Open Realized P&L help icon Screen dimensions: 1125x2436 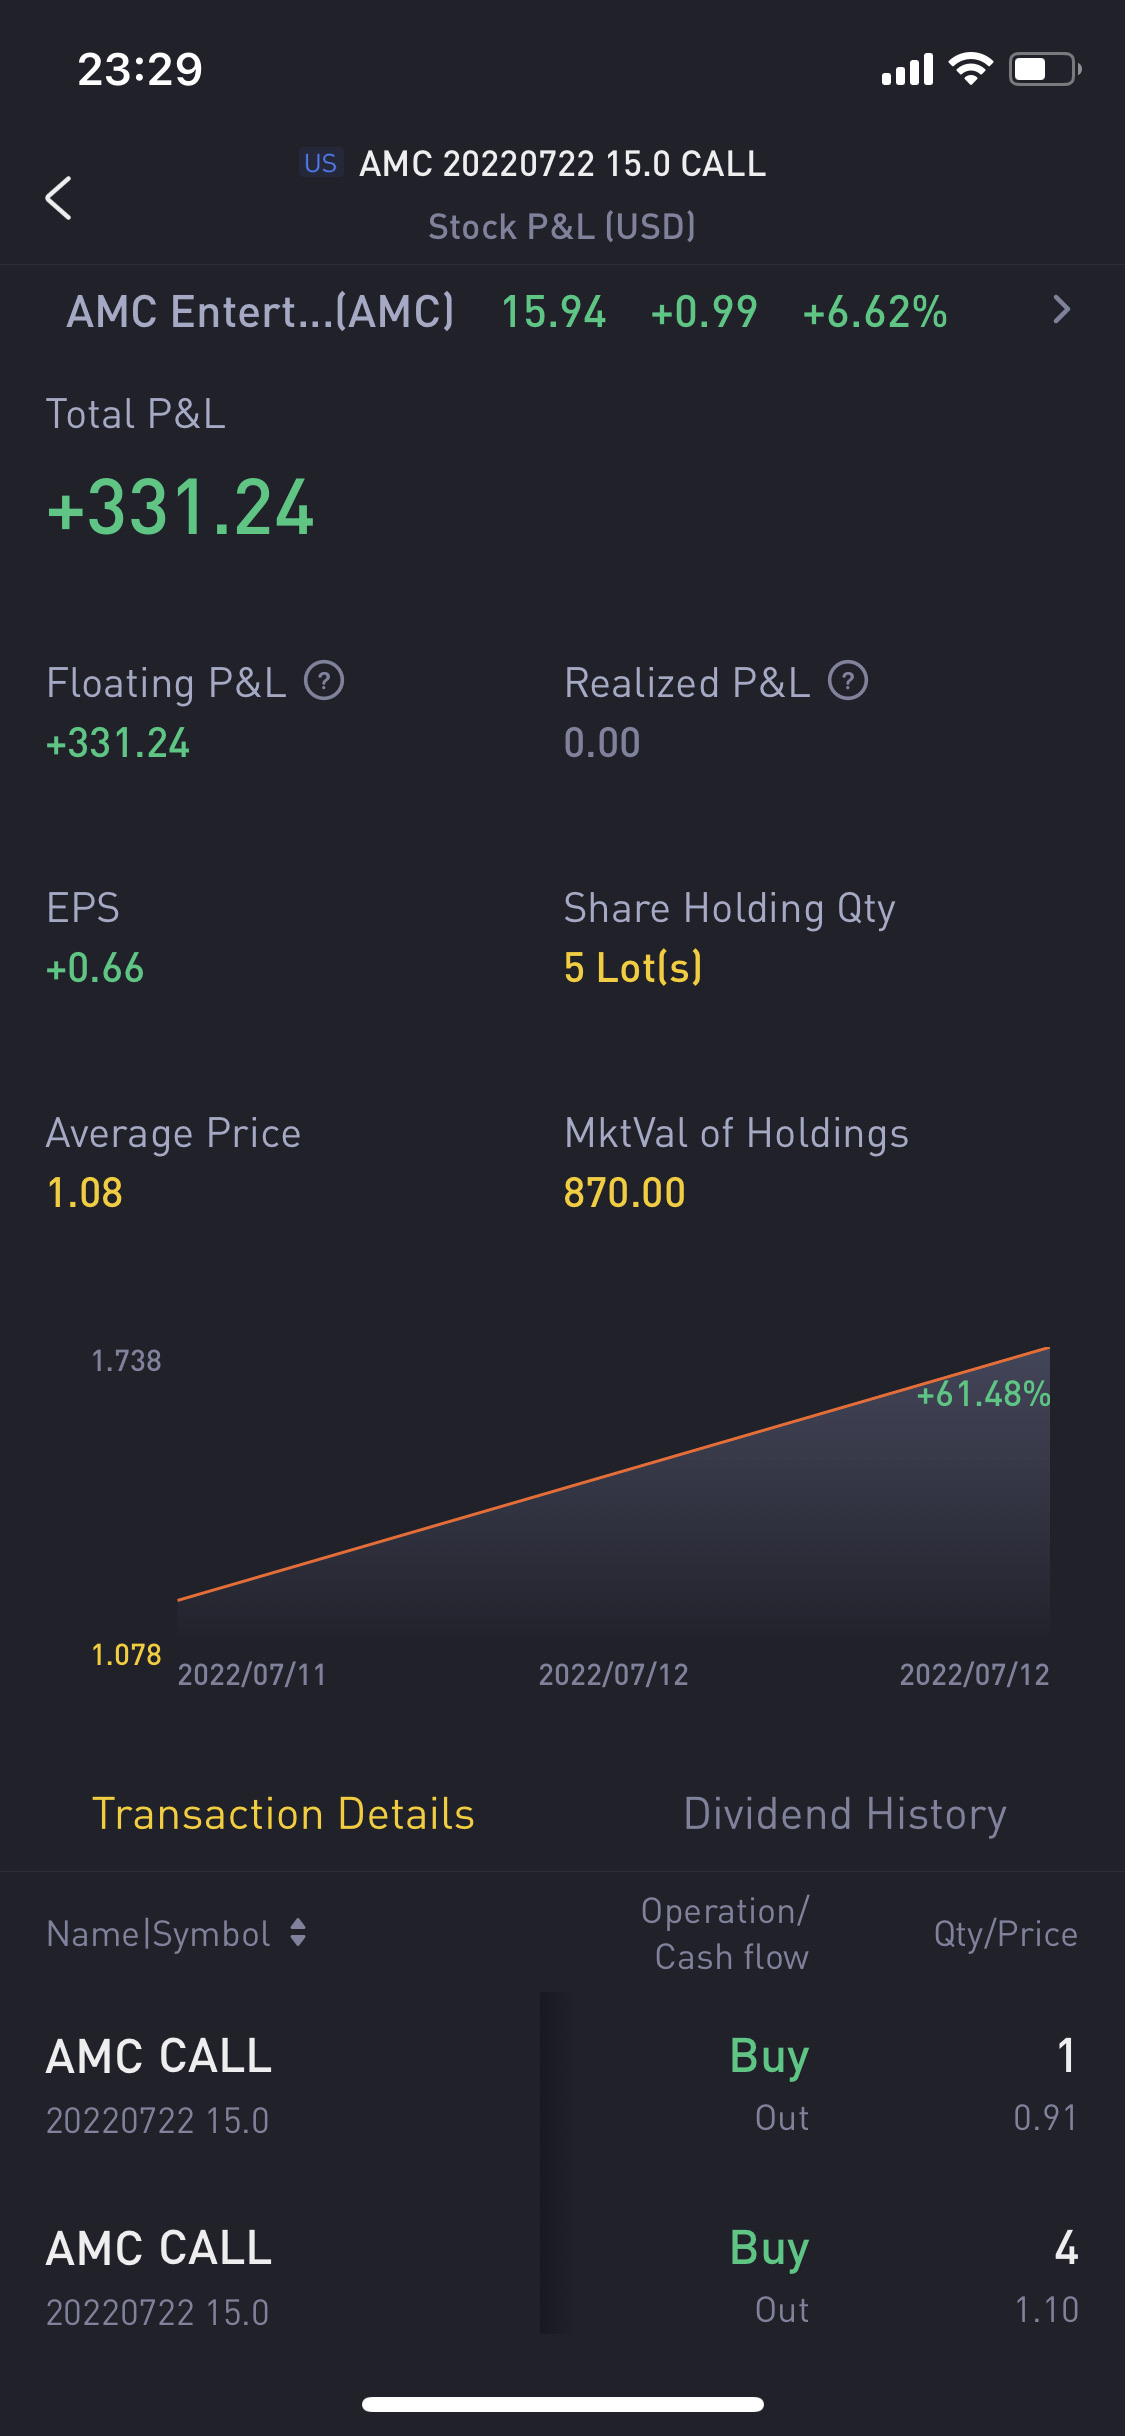[x=848, y=681]
